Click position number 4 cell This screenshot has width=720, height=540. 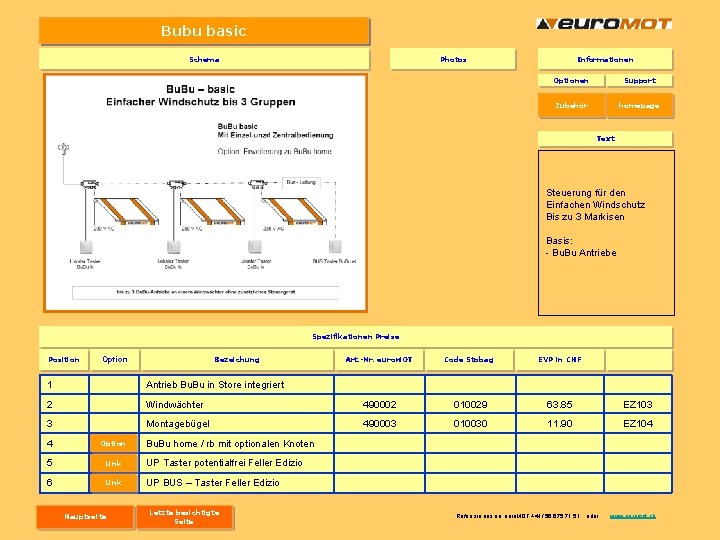[64, 444]
